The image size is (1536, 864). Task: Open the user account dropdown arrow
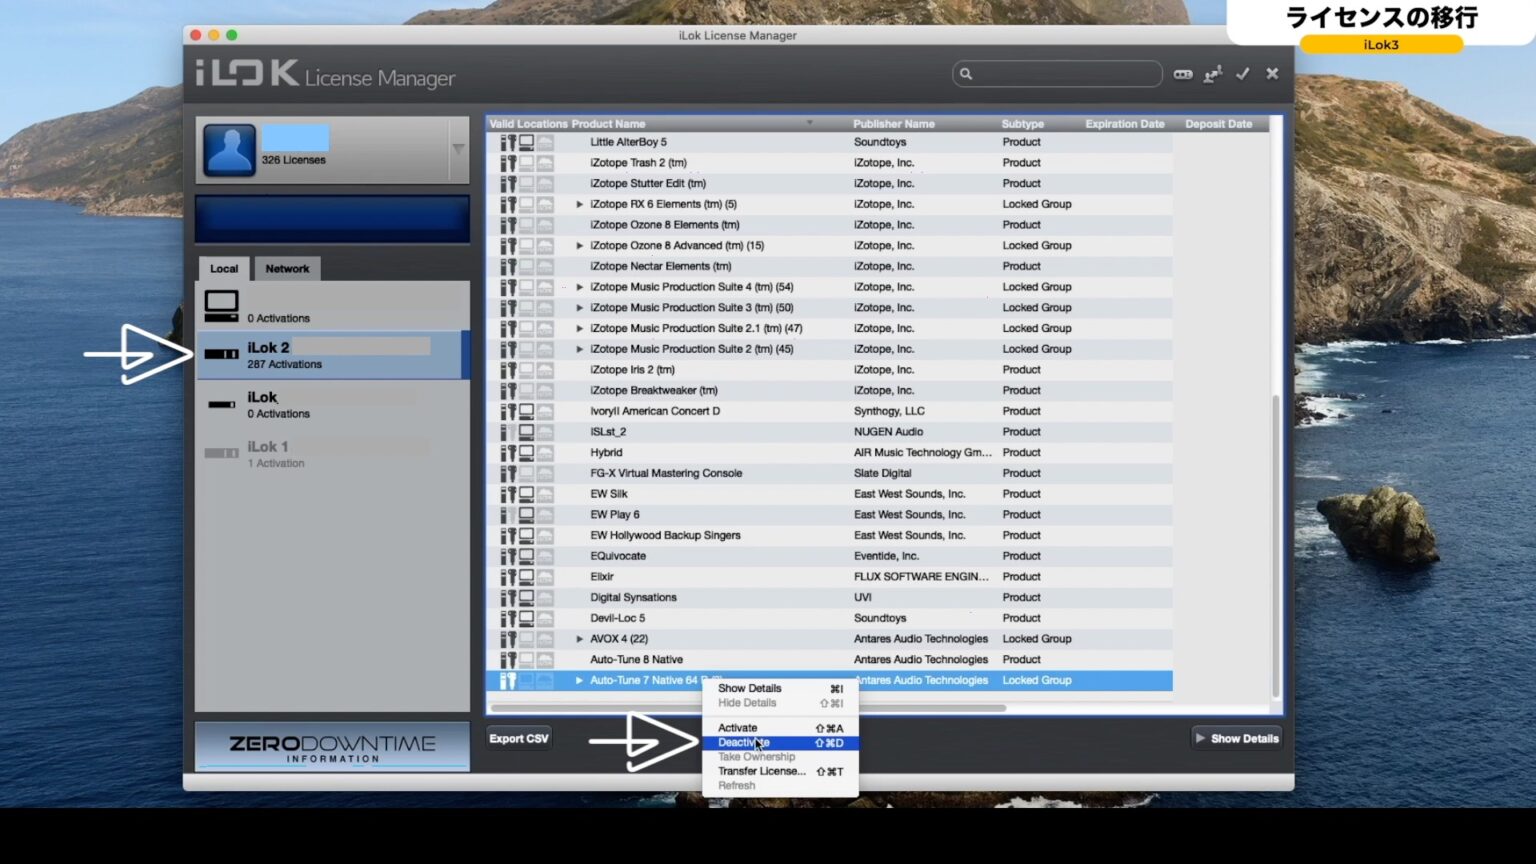[x=458, y=150]
